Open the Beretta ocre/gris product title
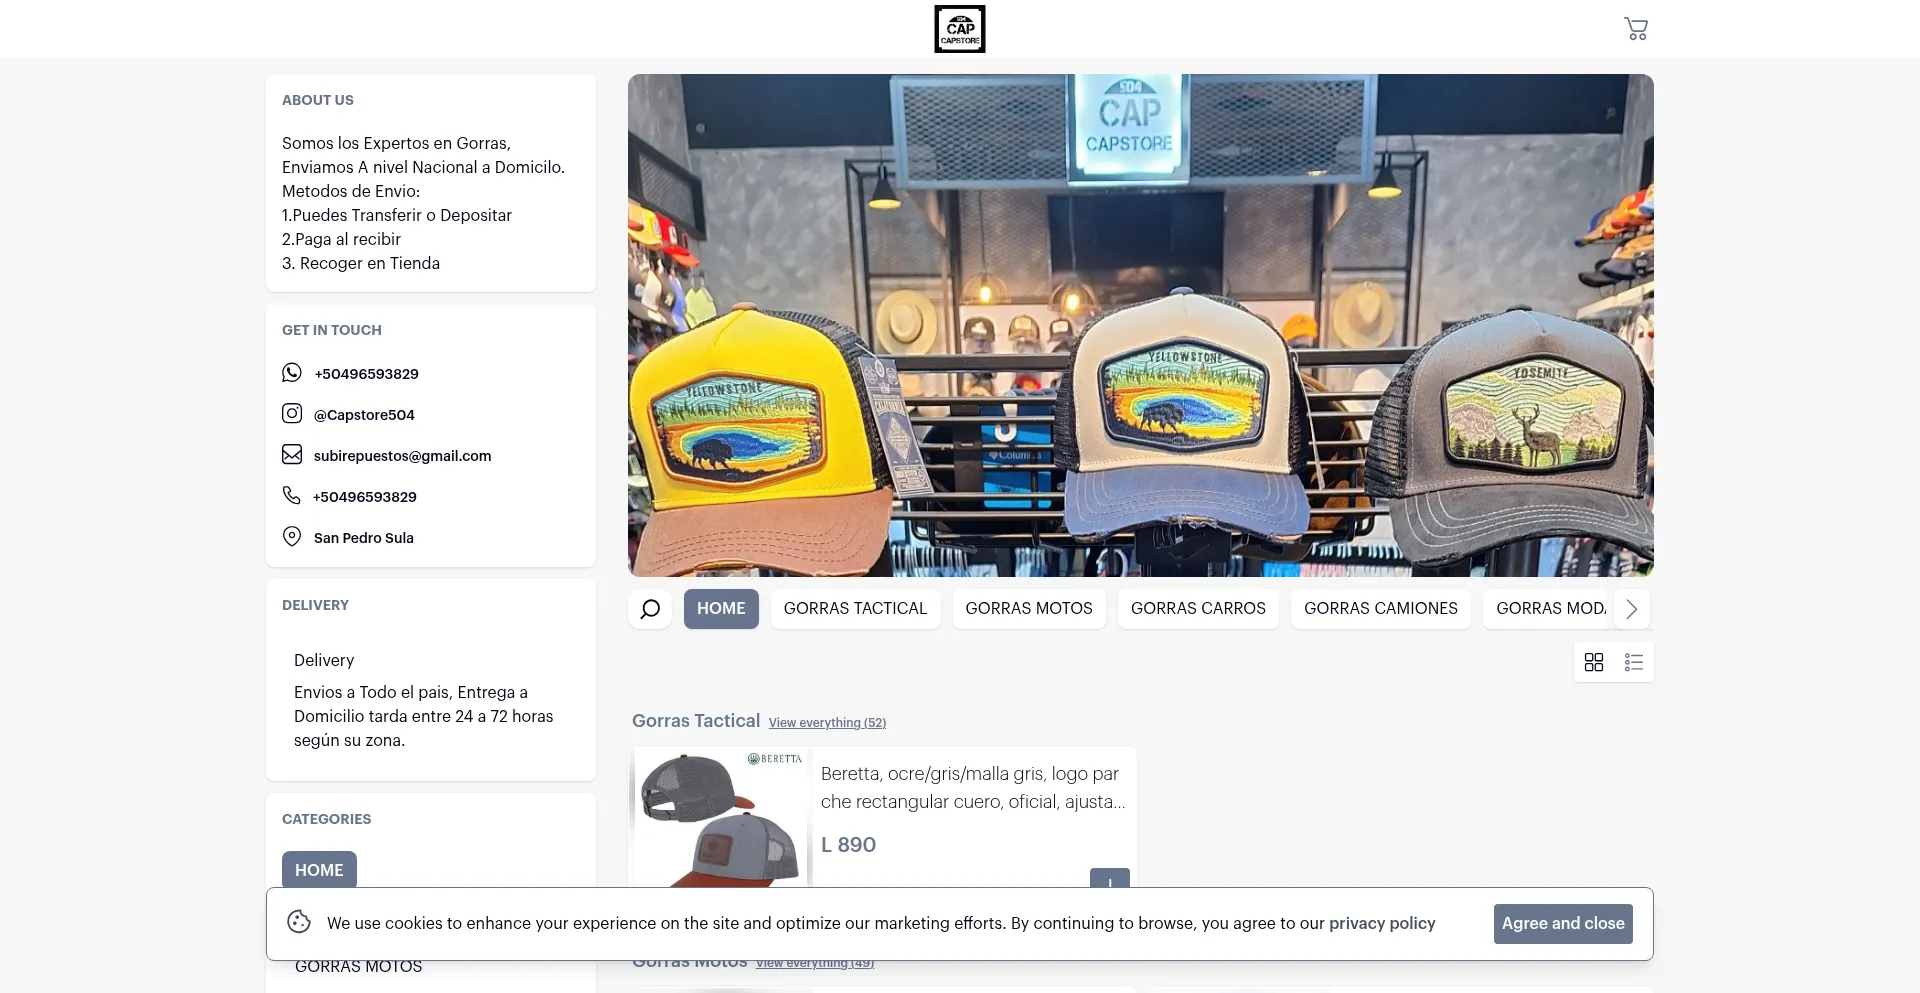Screen dimensions: 1920x993 tap(972, 787)
